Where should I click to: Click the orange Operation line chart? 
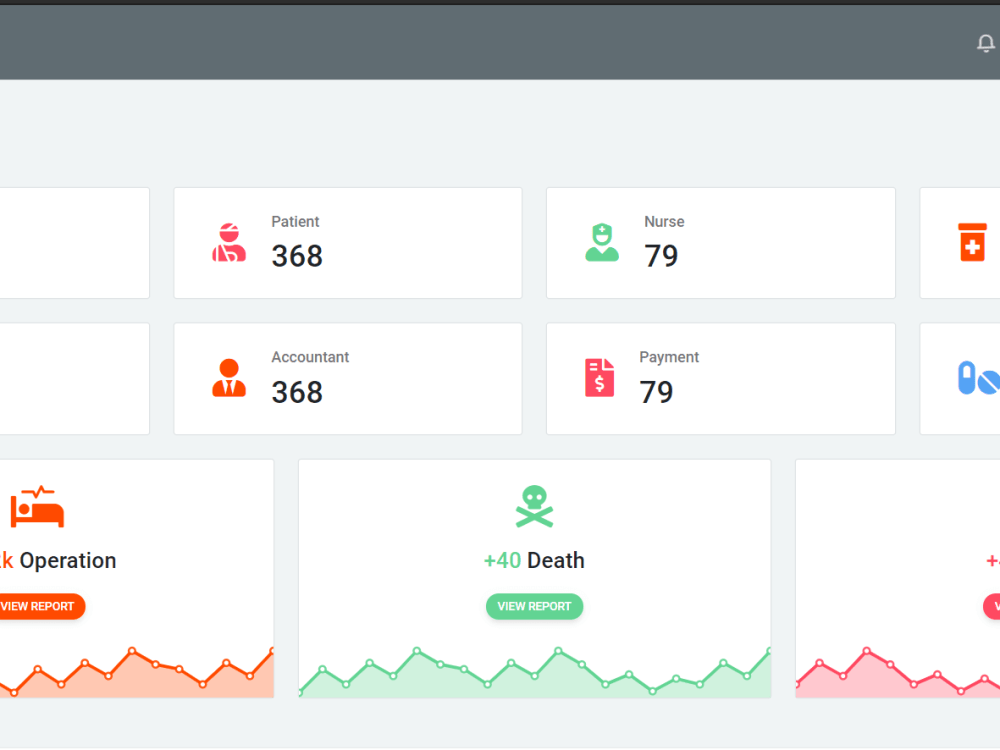pyautogui.click(x=136, y=672)
